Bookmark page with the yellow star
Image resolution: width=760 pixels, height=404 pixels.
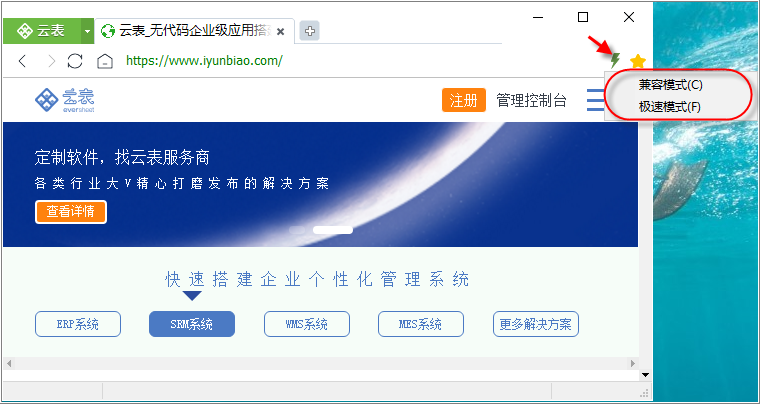tap(638, 61)
